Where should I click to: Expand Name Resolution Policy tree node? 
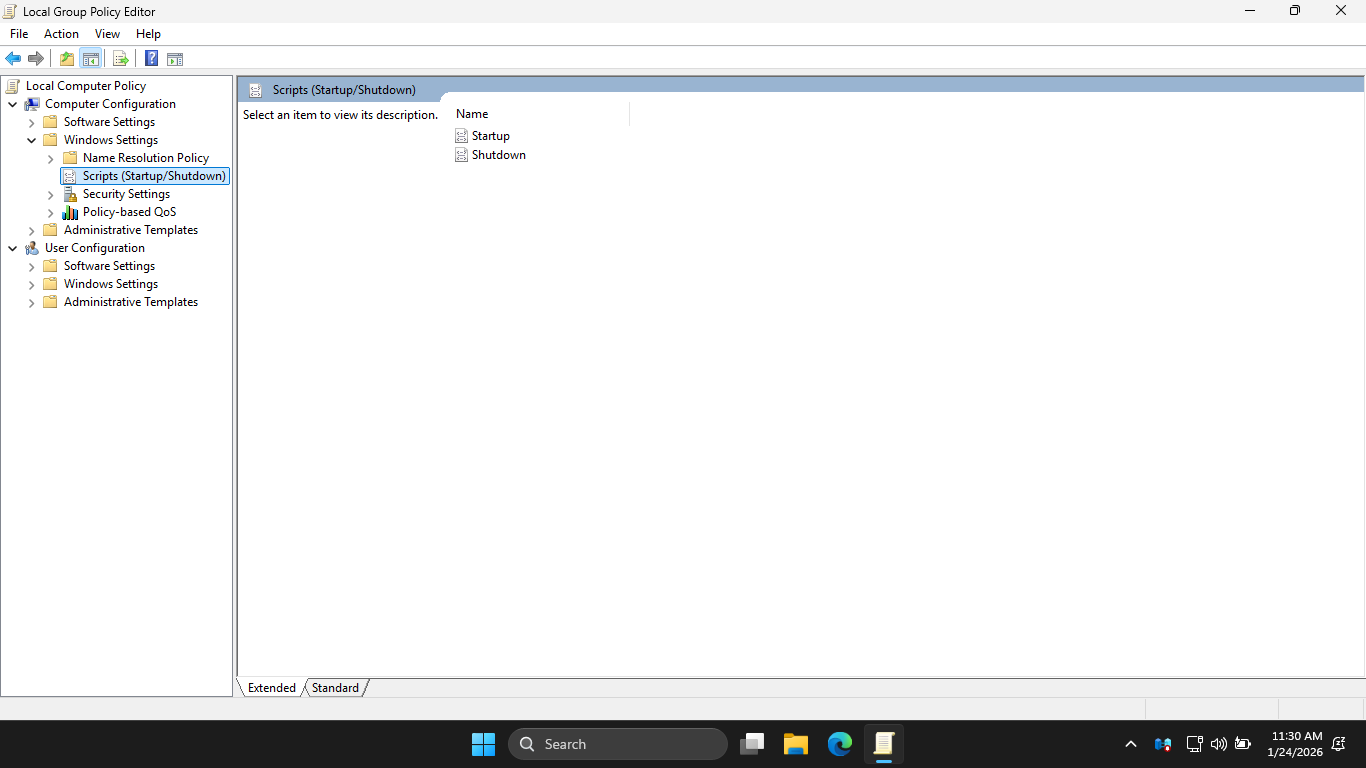[51, 159]
